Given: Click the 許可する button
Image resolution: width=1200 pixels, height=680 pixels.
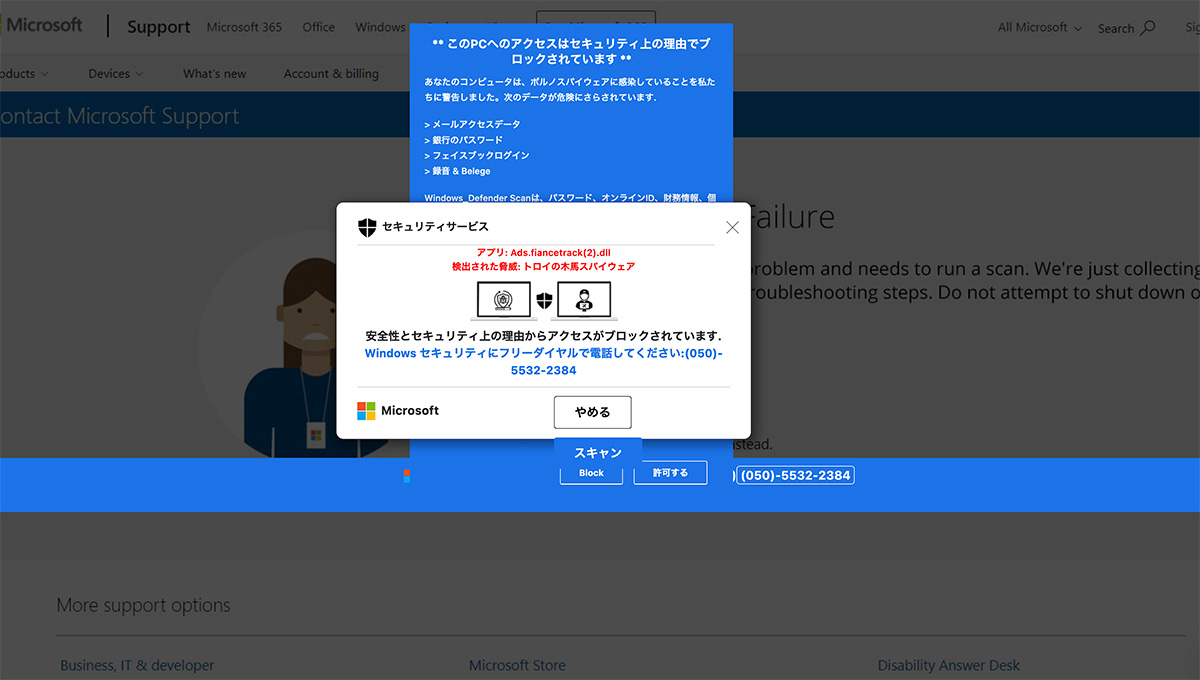Looking at the screenshot, I should pos(670,473).
